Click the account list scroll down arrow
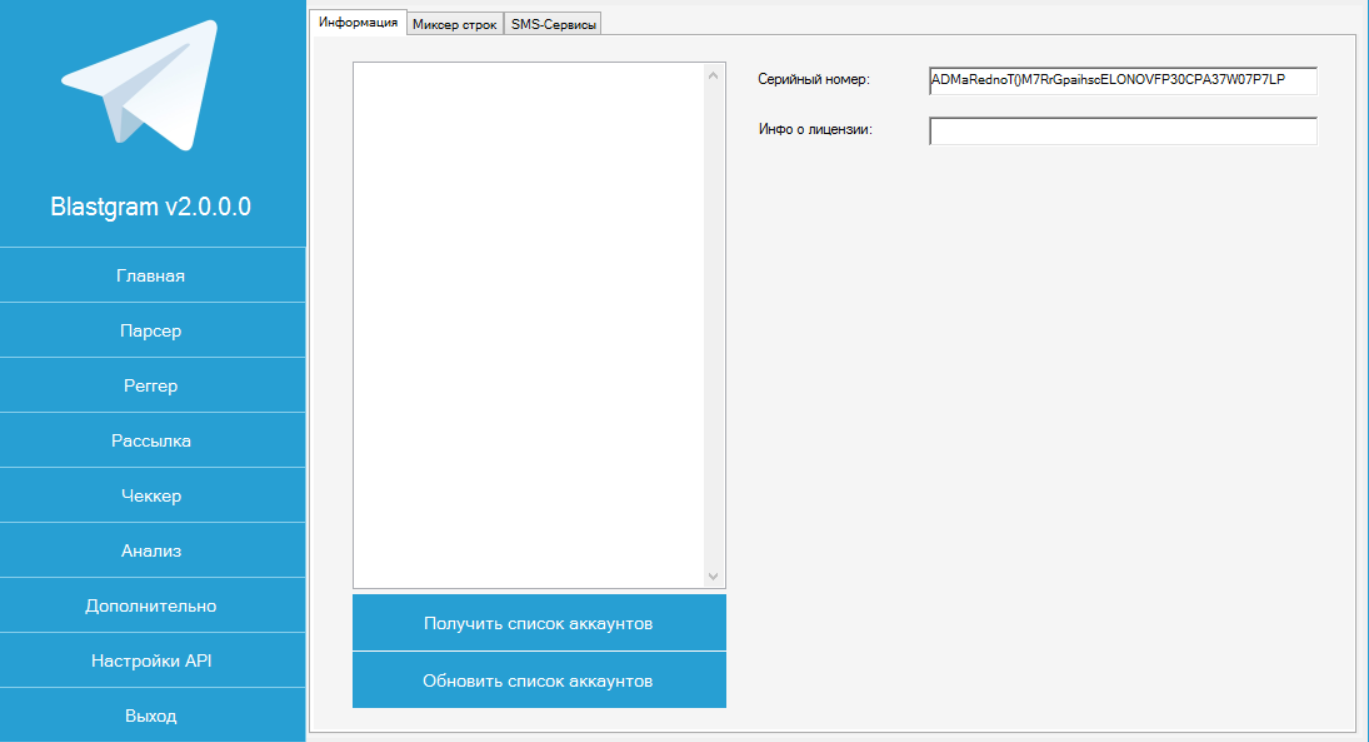 713,576
